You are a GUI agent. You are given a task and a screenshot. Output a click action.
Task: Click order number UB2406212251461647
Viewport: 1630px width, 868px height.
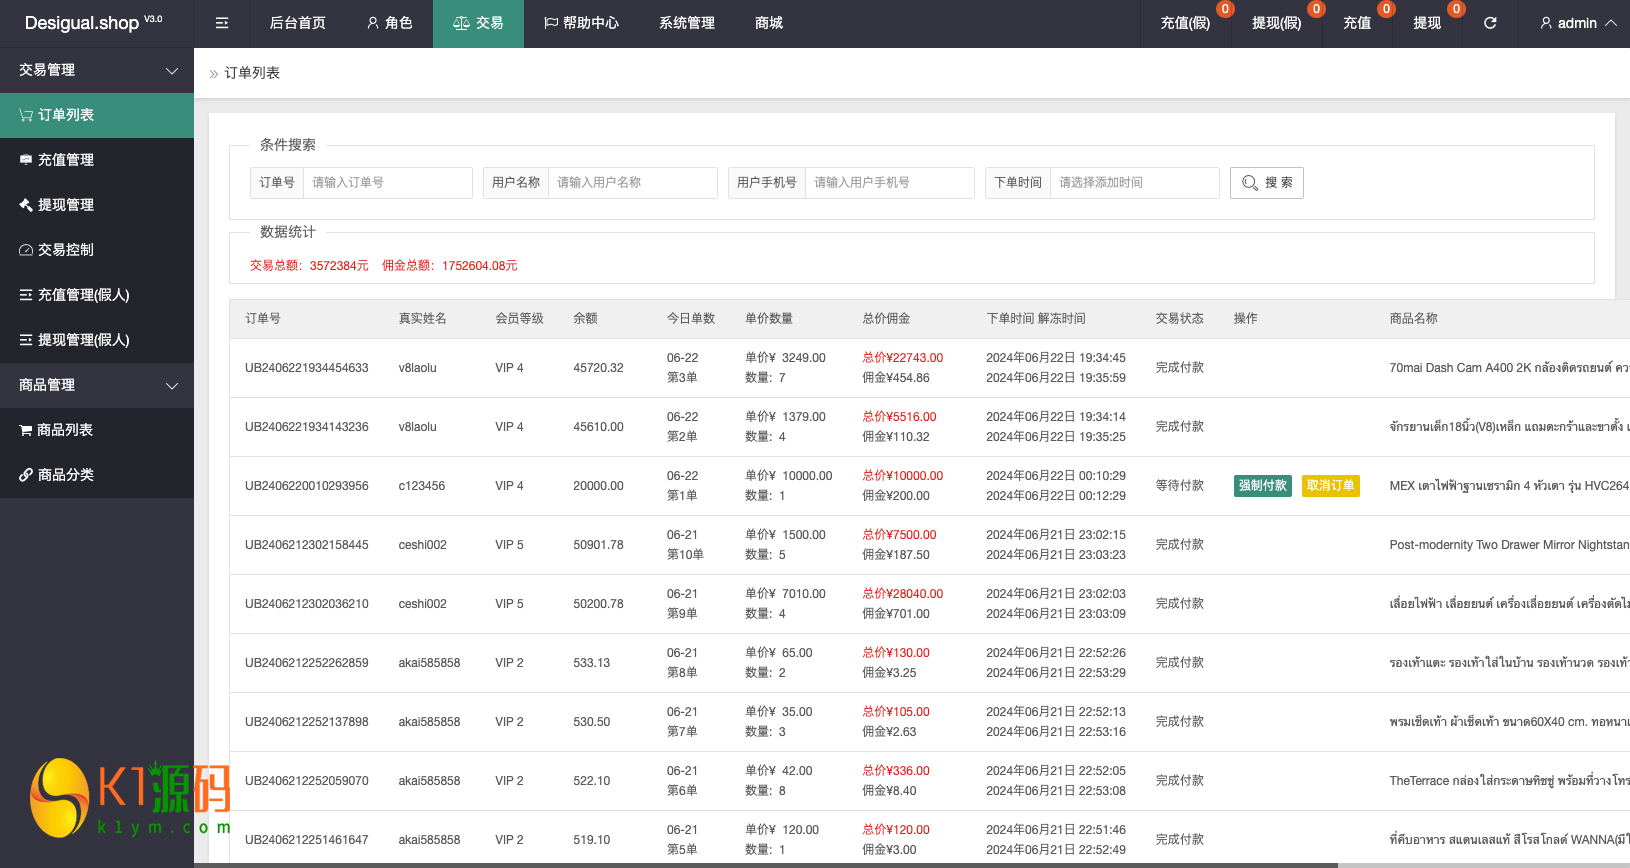point(307,840)
